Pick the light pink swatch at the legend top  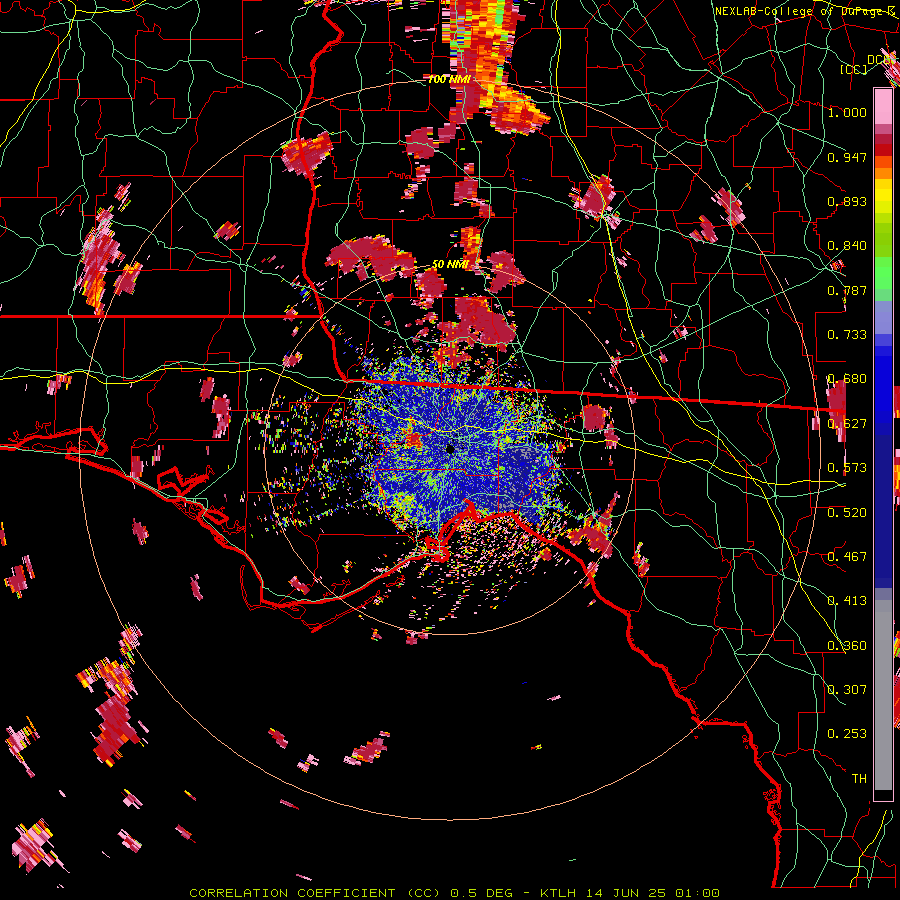tap(883, 107)
